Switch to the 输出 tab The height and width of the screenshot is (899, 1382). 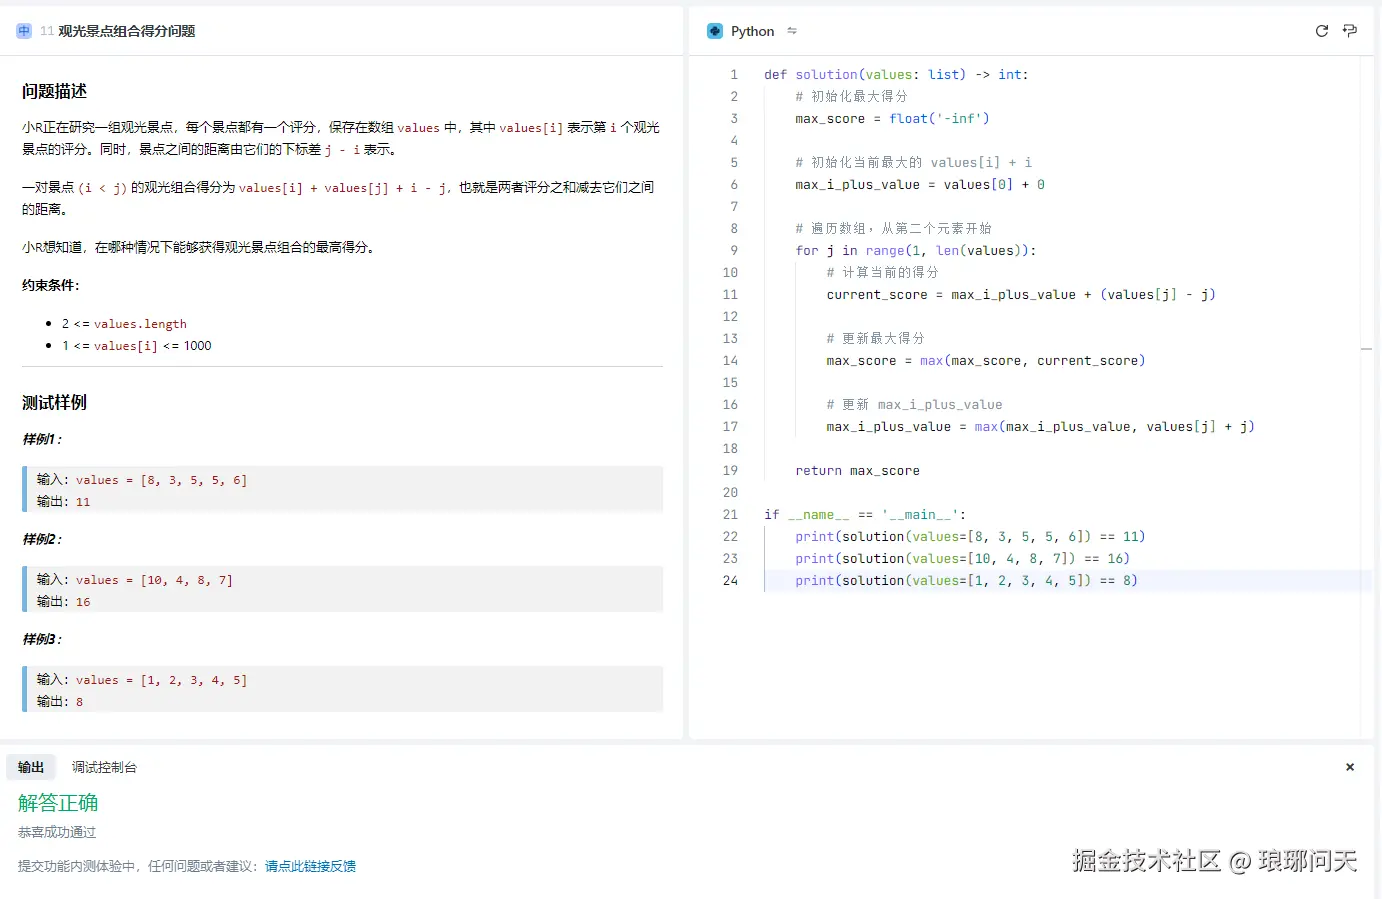[x=31, y=767]
